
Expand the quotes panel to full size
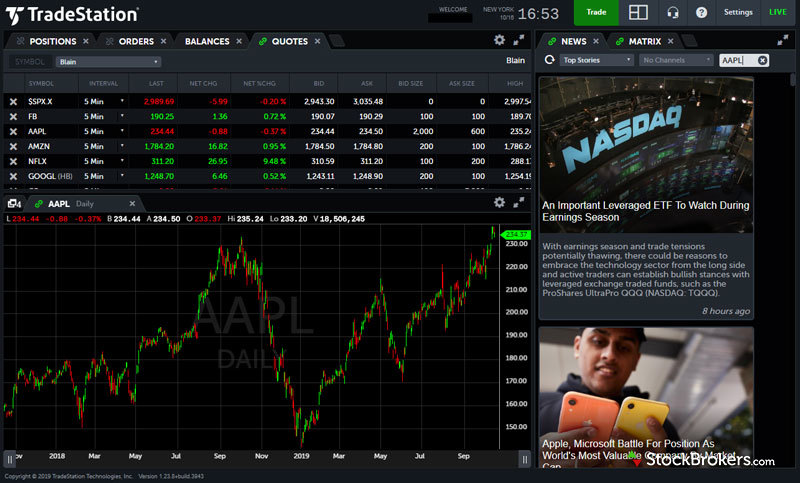coord(519,40)
